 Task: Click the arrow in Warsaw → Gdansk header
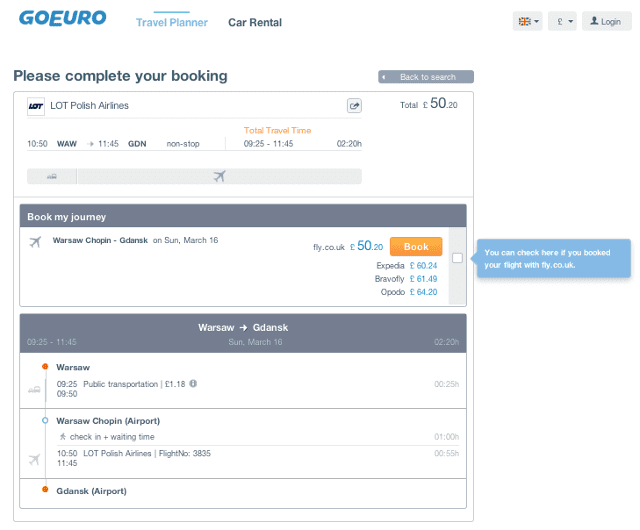[x=243, y=327]
